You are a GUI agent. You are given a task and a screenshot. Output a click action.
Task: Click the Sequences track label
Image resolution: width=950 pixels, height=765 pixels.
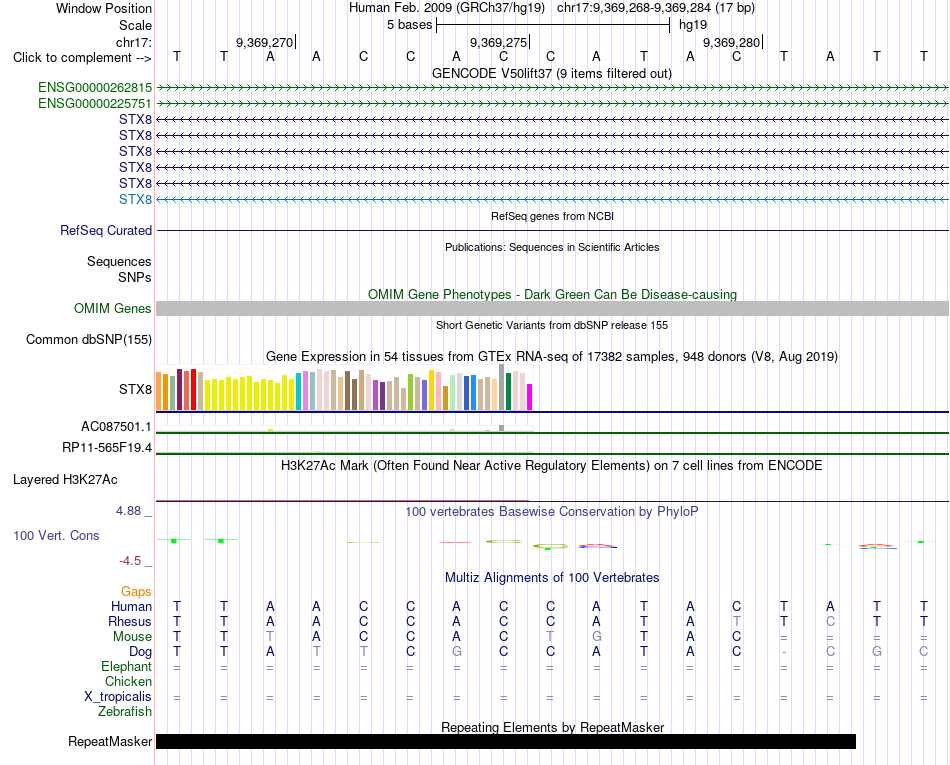click(x=119, y=262)
